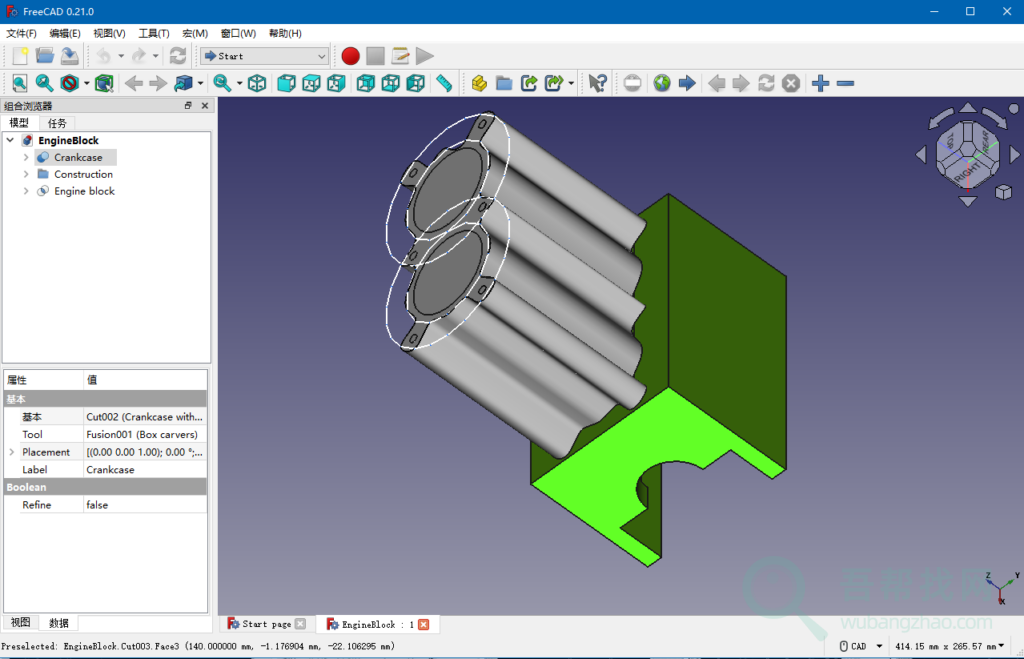Click the Fit All view icon

[19, 84]
